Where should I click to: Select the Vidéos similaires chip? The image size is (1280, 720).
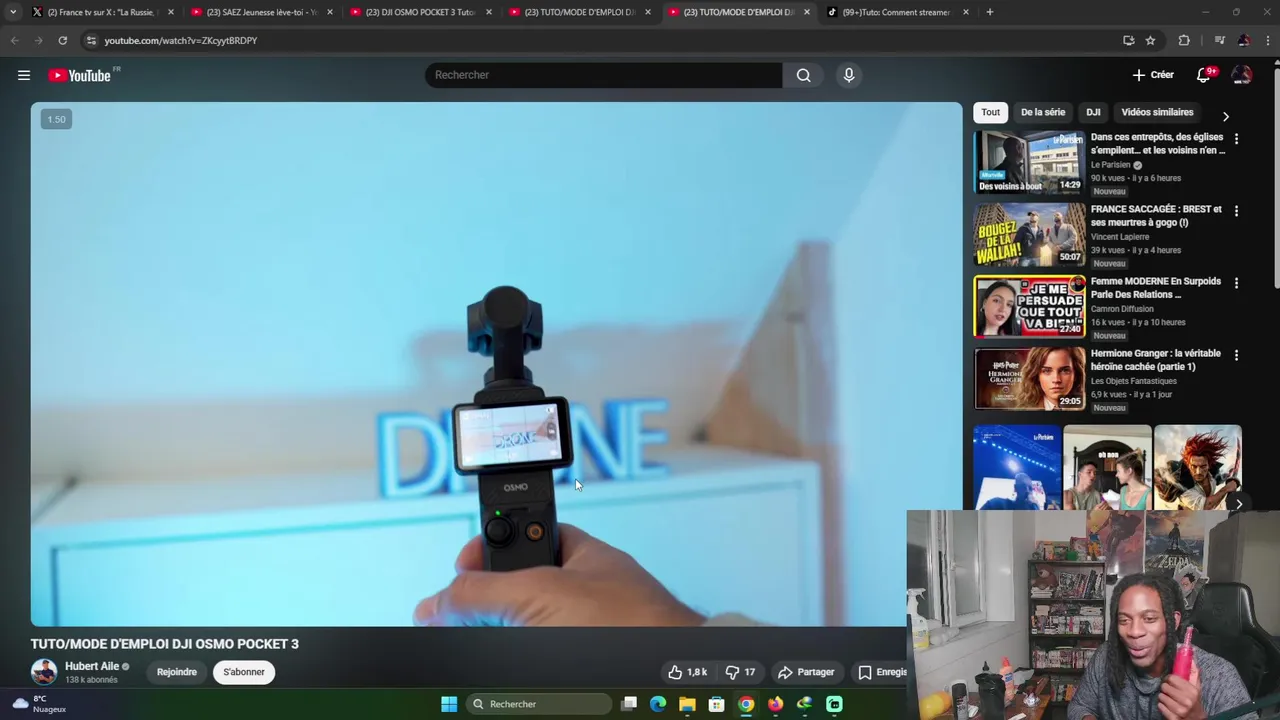click(1157, 112)
